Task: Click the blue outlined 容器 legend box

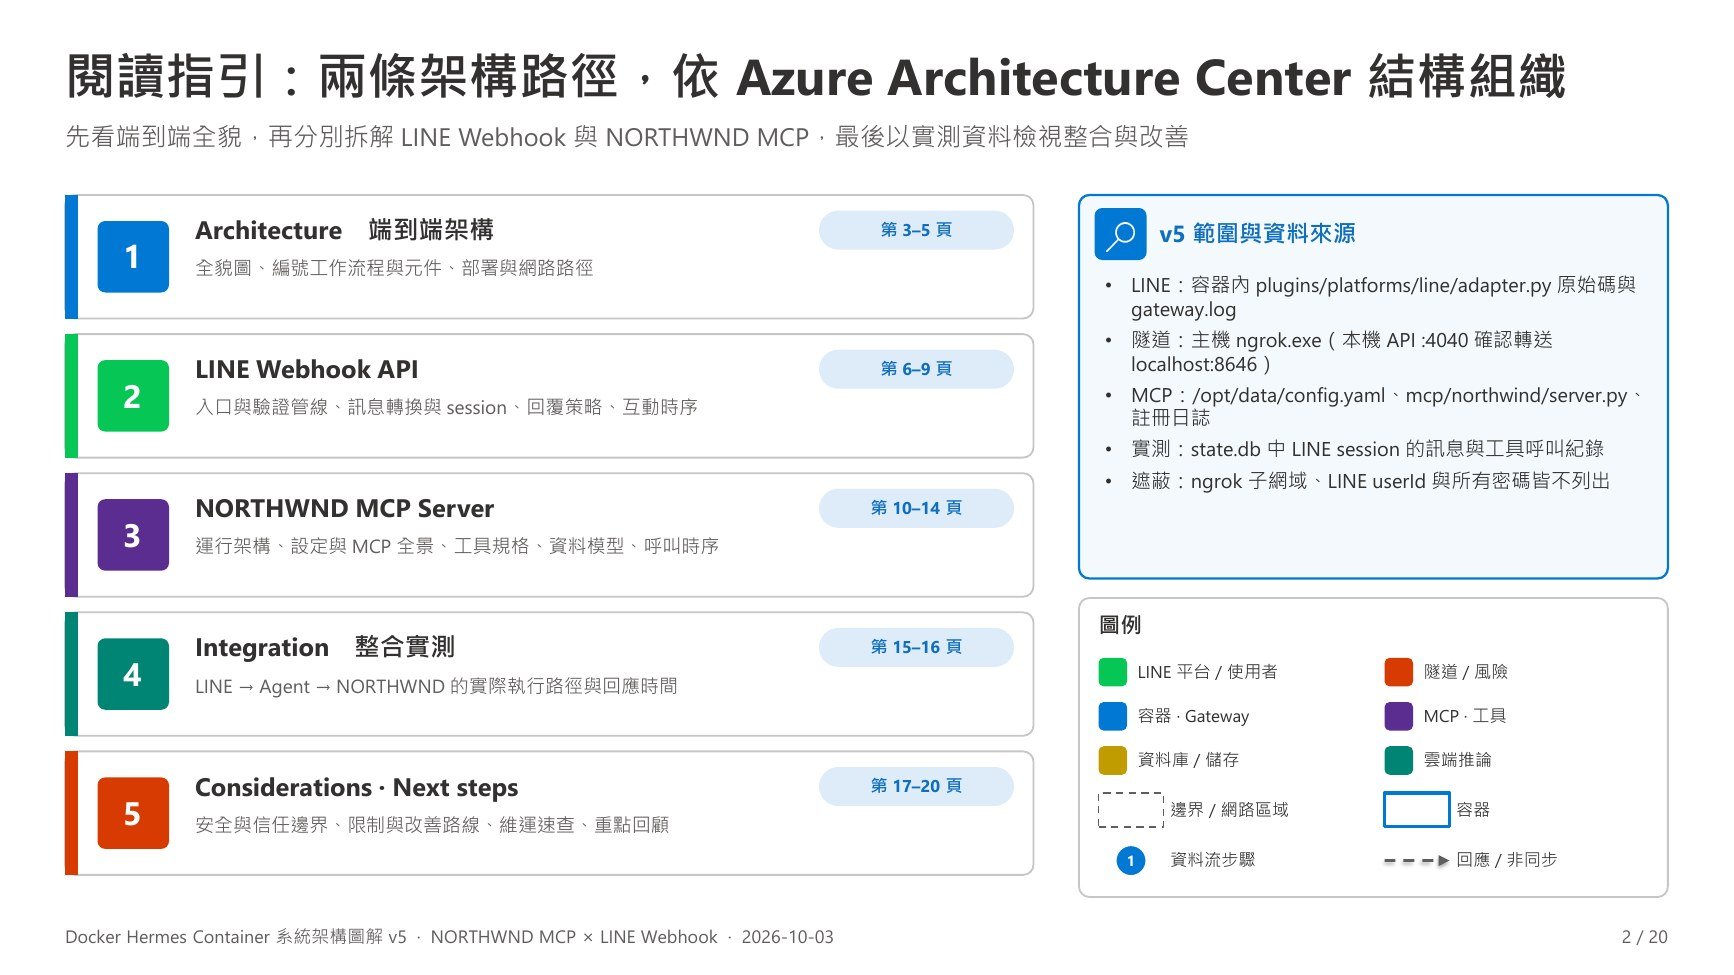Action: pyautogui.click(x=1416, y=810)
